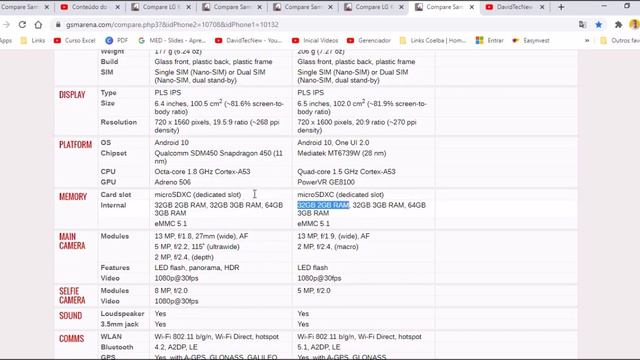Open the DavidTecNew - You... bookmark
This screenshot has height=360, width=640.
point(249,40)
